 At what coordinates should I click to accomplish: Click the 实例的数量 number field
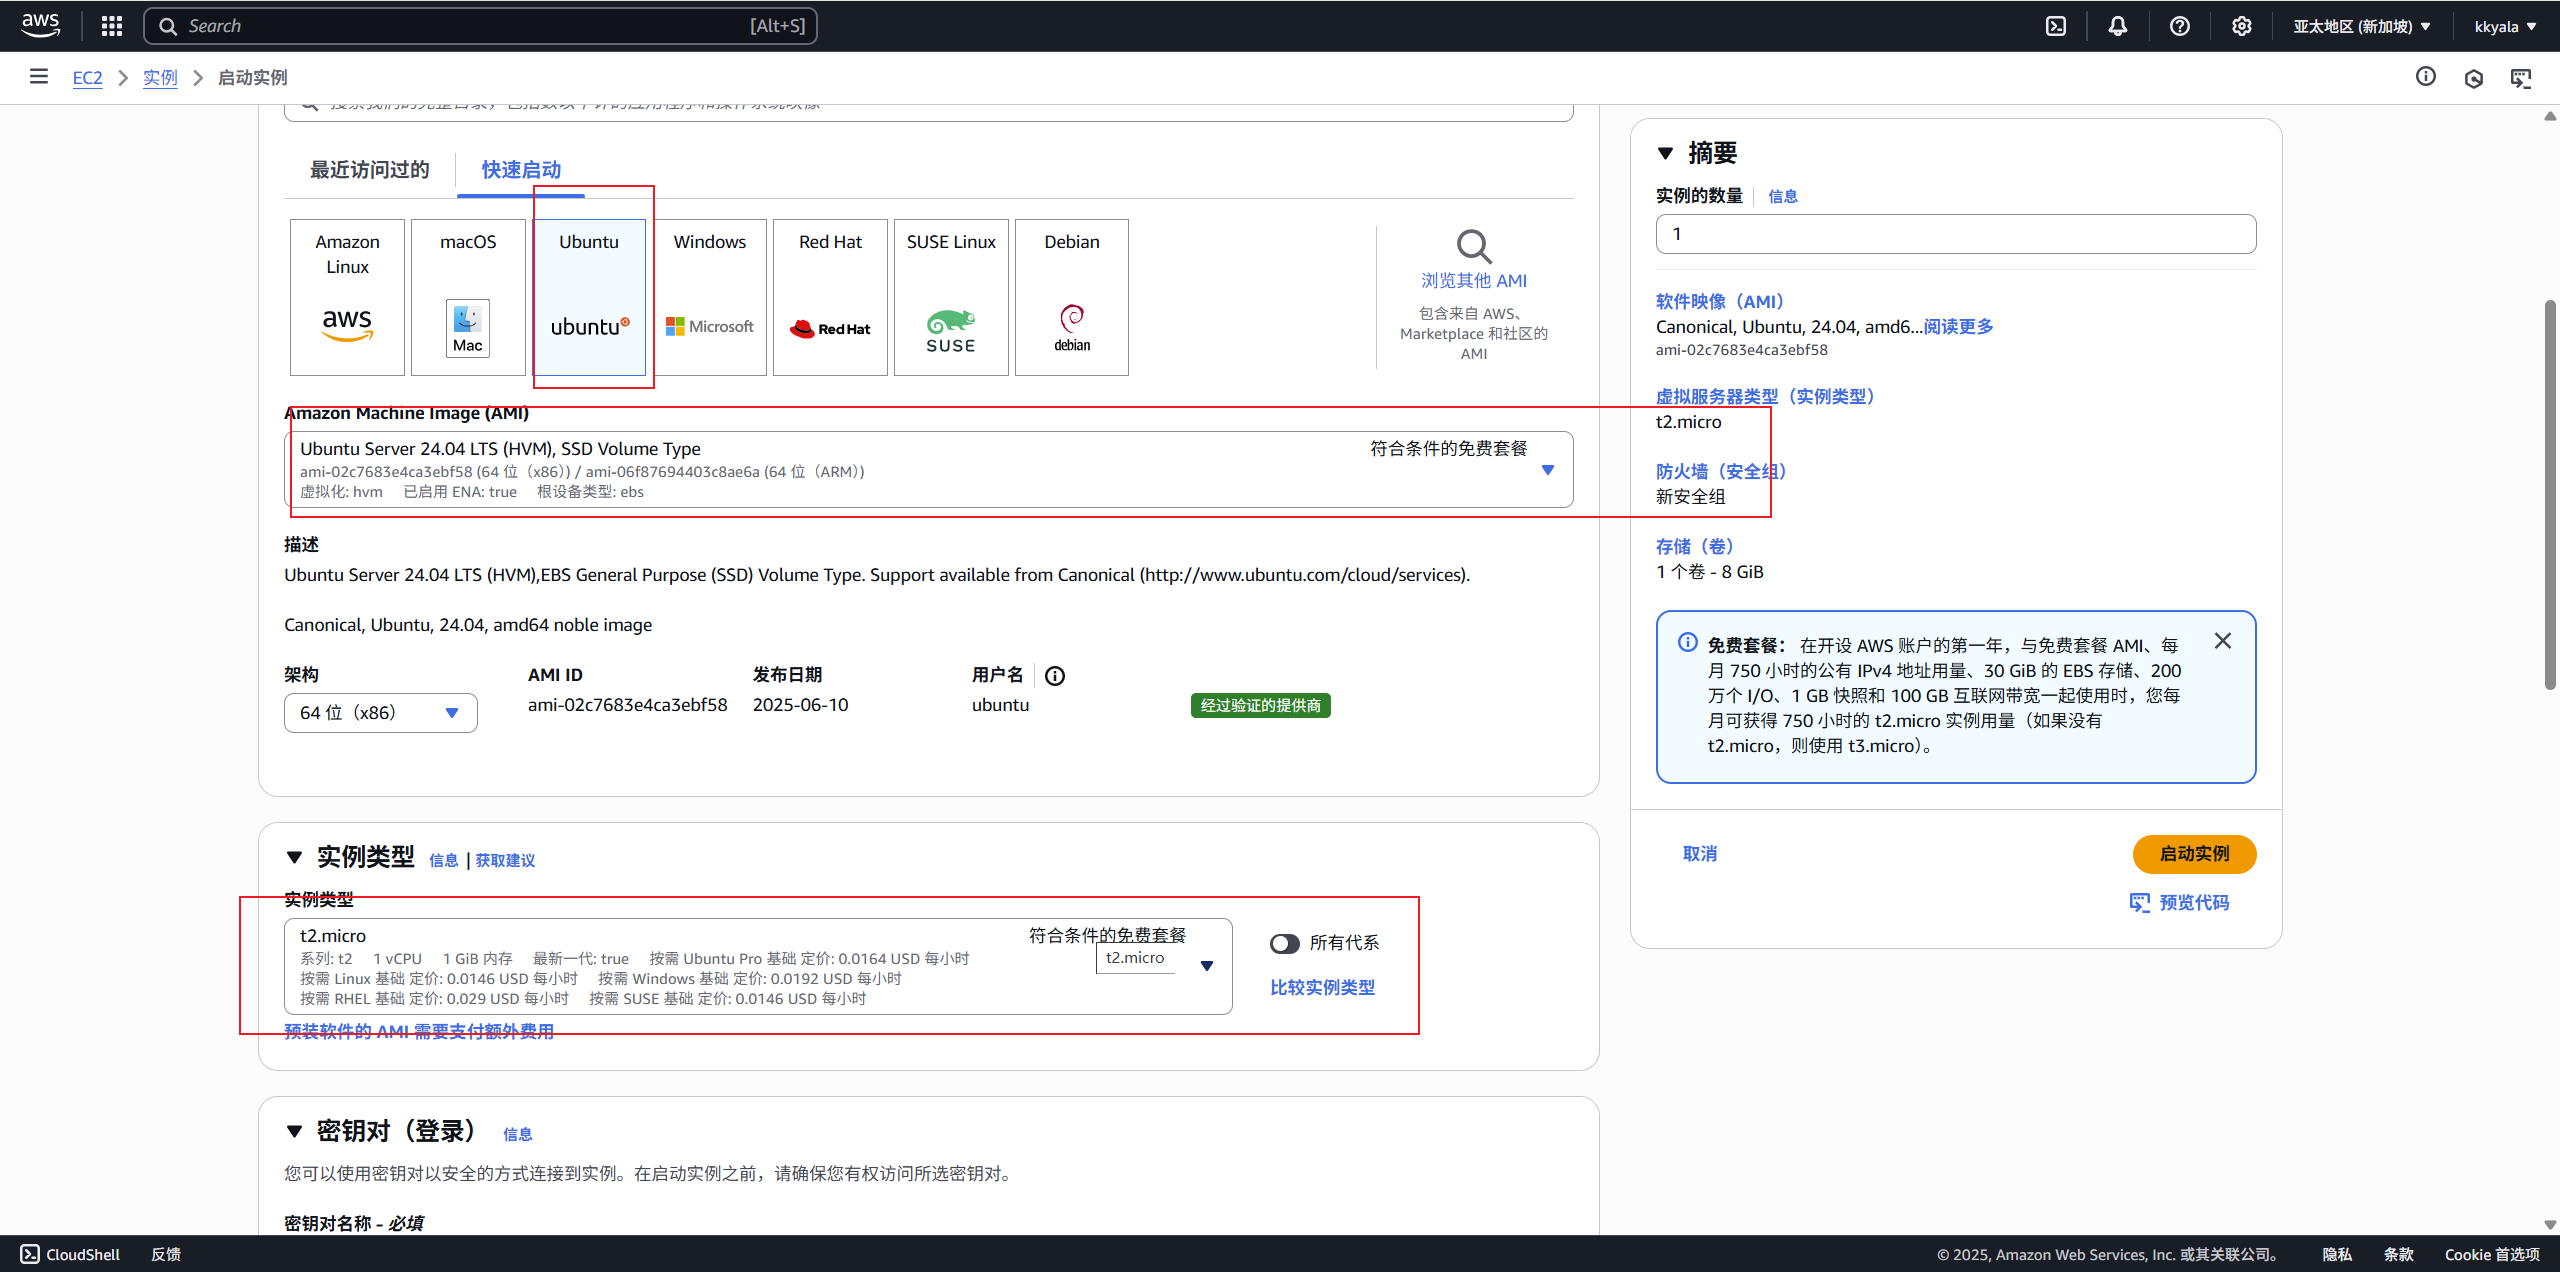click(x=1956, y=234)
